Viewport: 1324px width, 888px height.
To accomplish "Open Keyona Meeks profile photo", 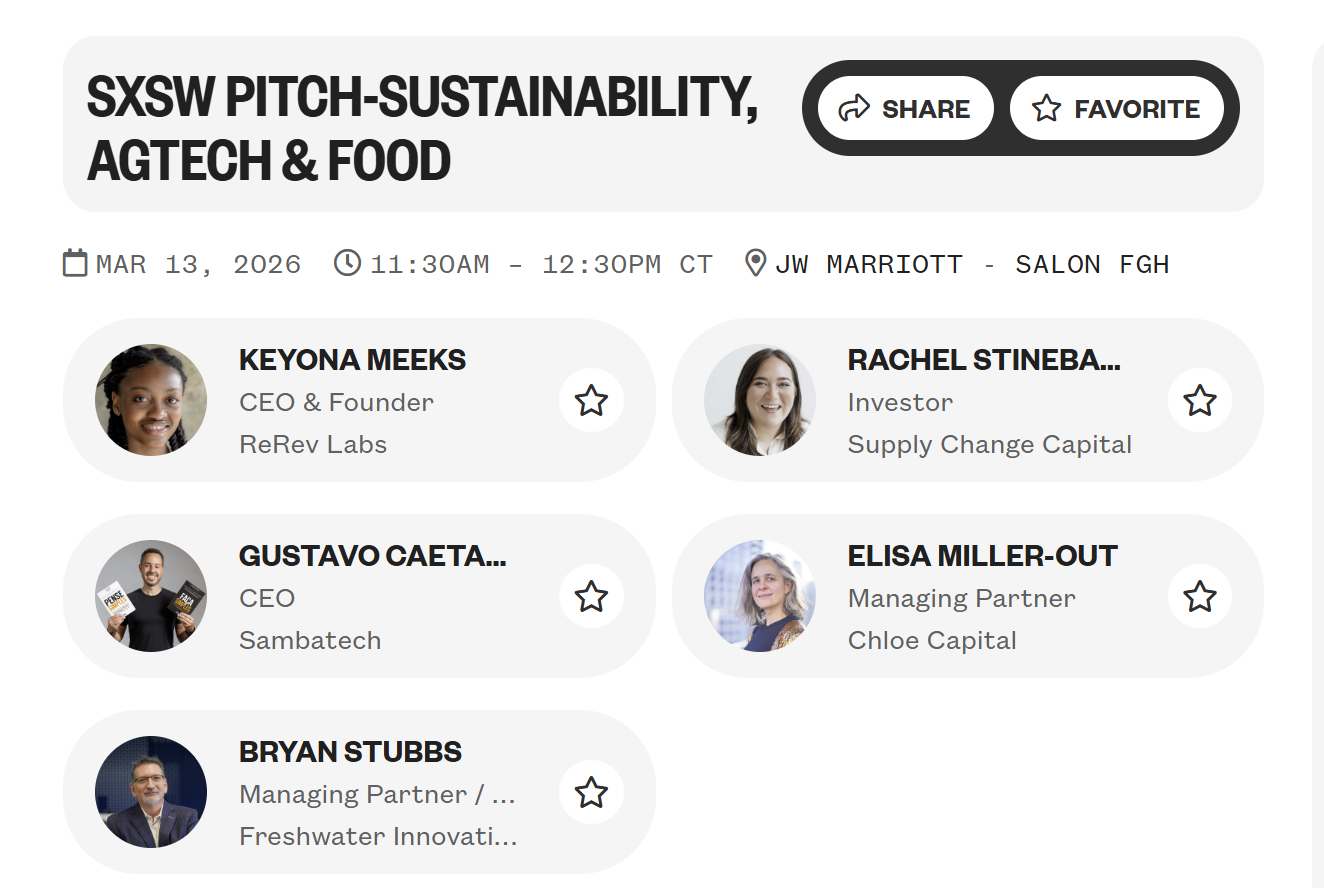I will click(x=151, y=400).
